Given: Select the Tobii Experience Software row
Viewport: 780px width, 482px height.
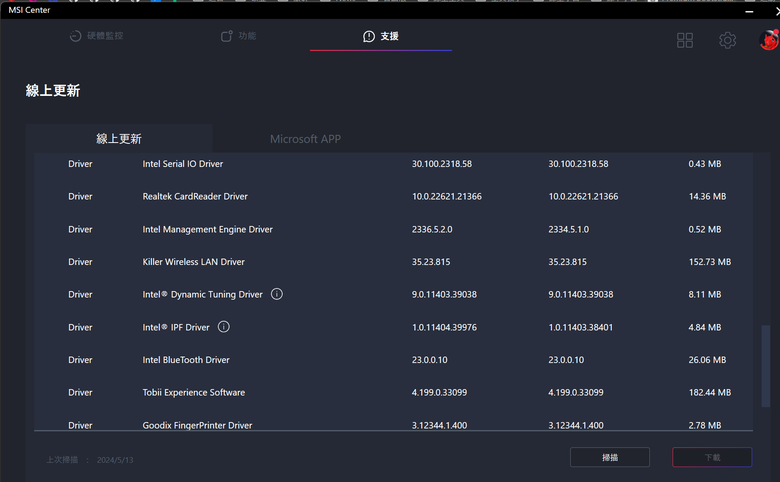Looking at the screenshot, I should tap(393, 392).
